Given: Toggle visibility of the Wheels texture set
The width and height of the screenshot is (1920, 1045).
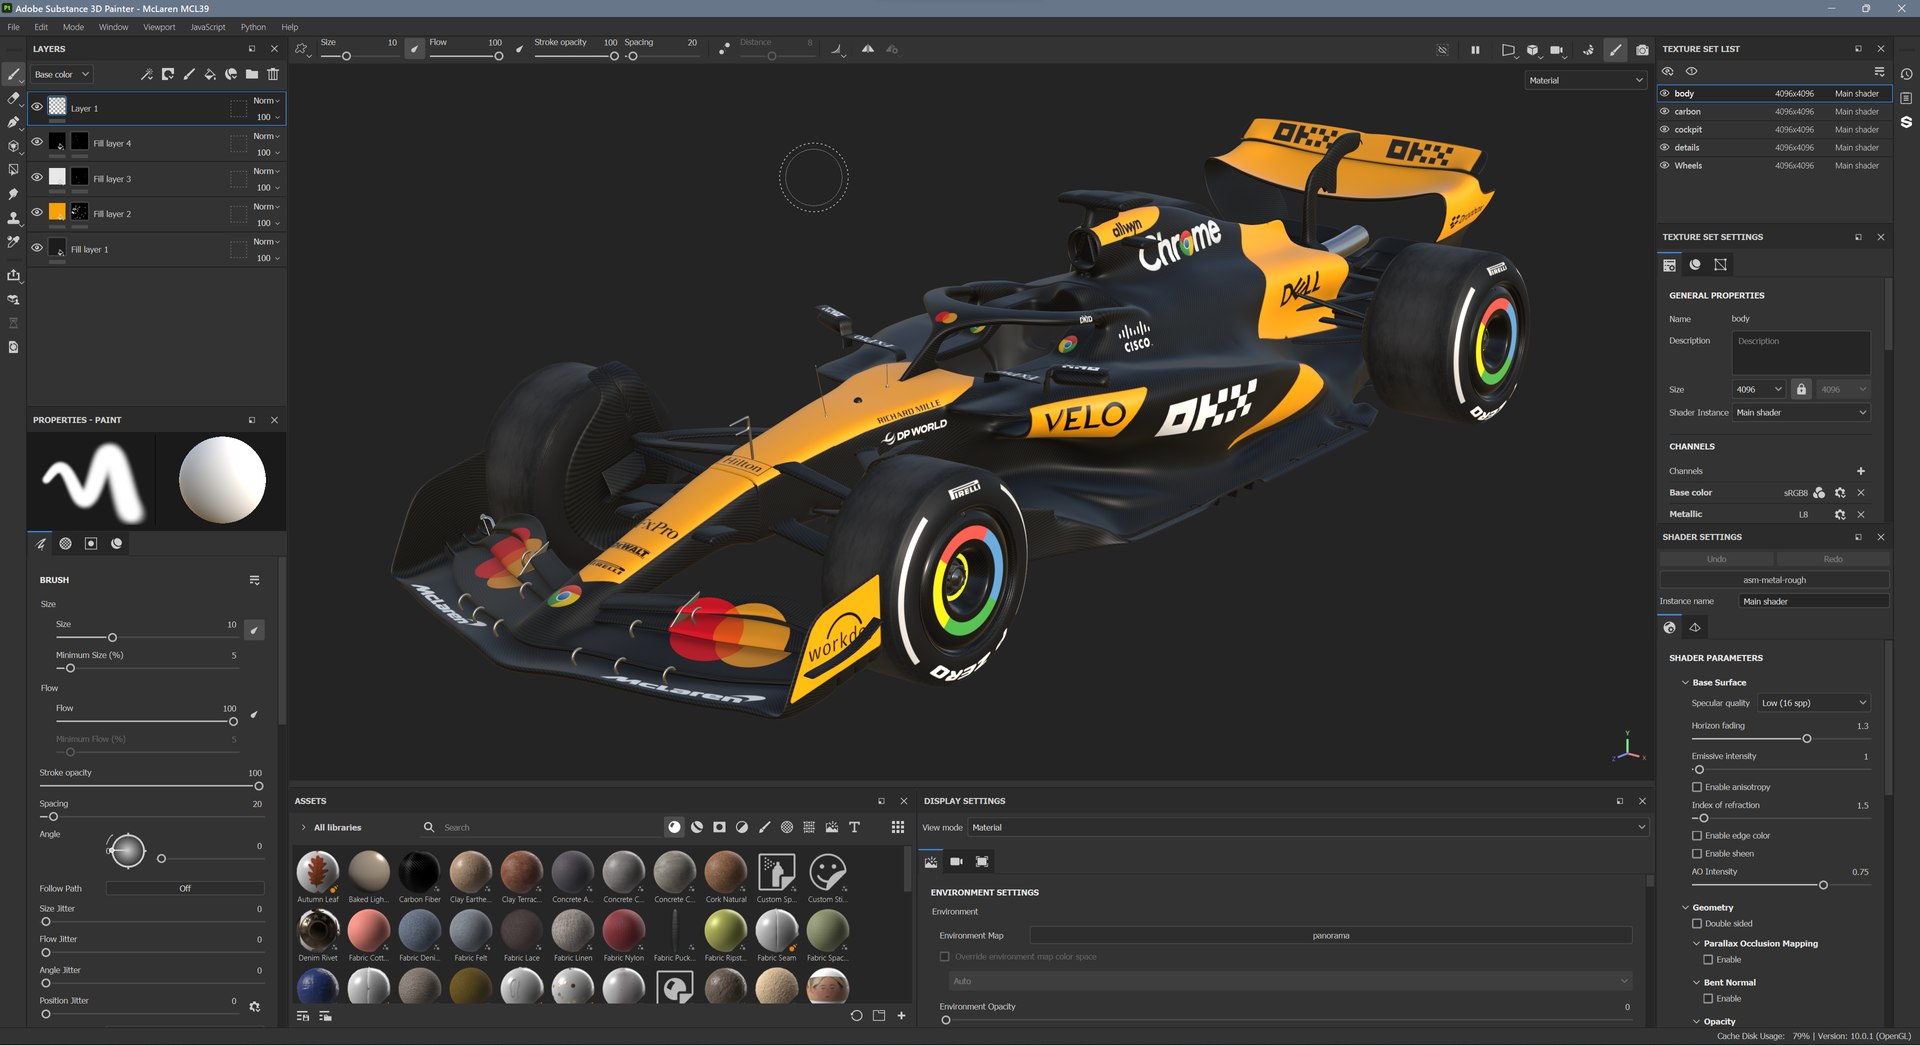Looking at the screenshot, I should click(1665, 165).
